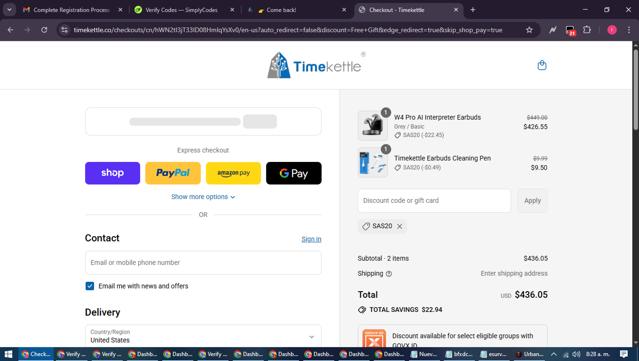639x361 pixels.
Task: Click the Earbuds Cleaning Pen thumbnail
Action: click(372, 162)
